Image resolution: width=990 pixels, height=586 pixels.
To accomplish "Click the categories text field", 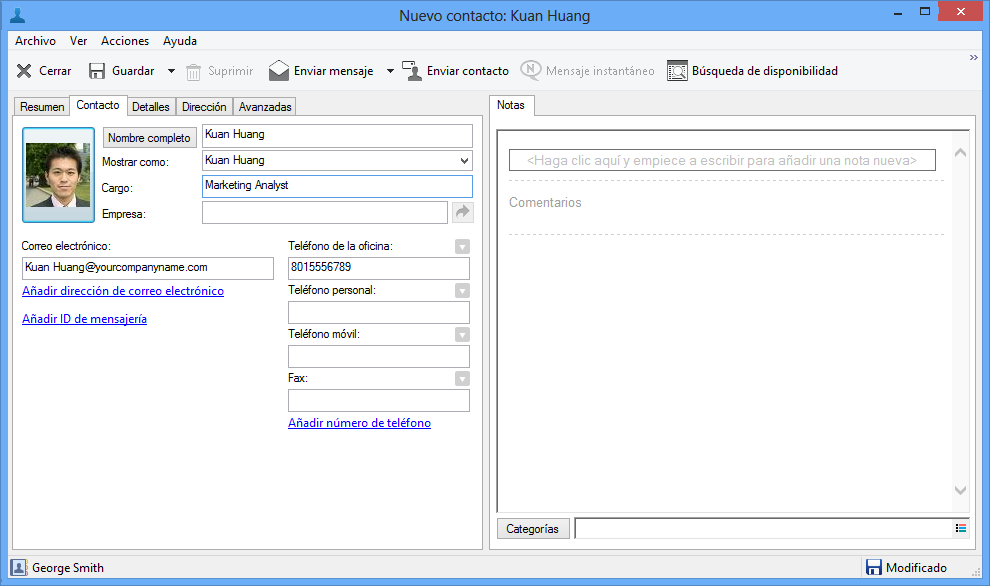I will (764, 529).
